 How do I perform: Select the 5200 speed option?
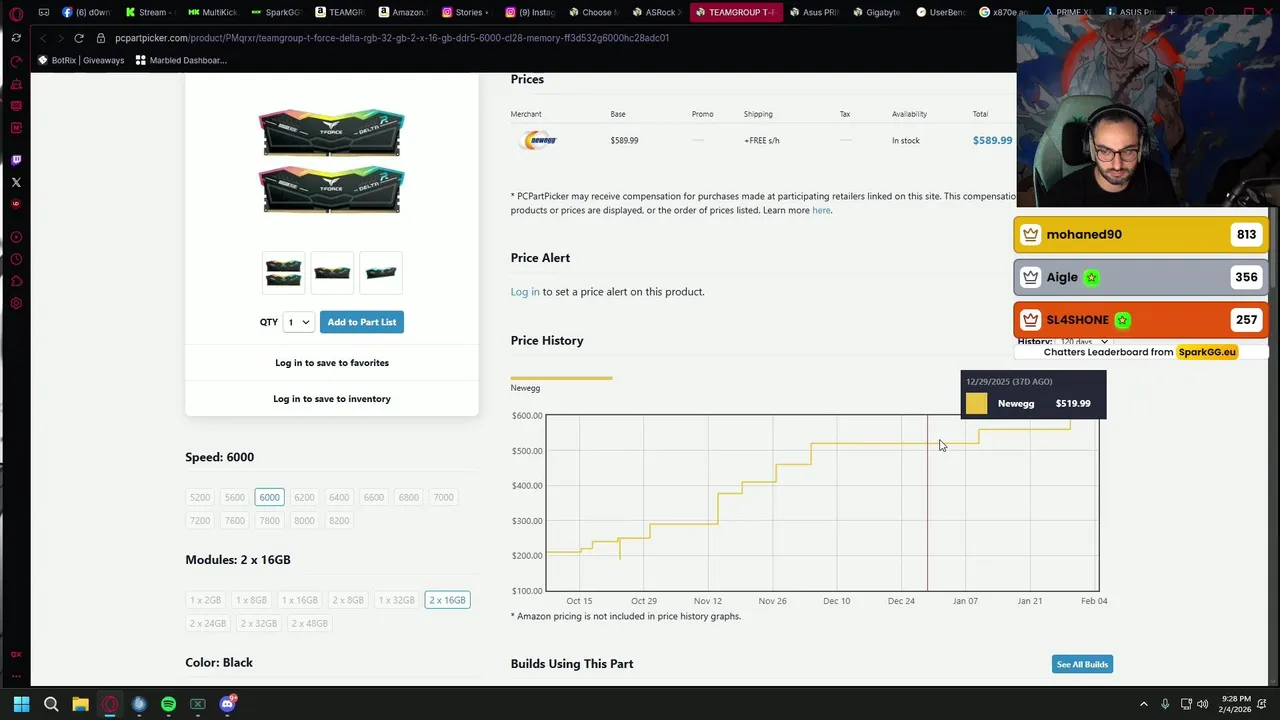point(200,497)
